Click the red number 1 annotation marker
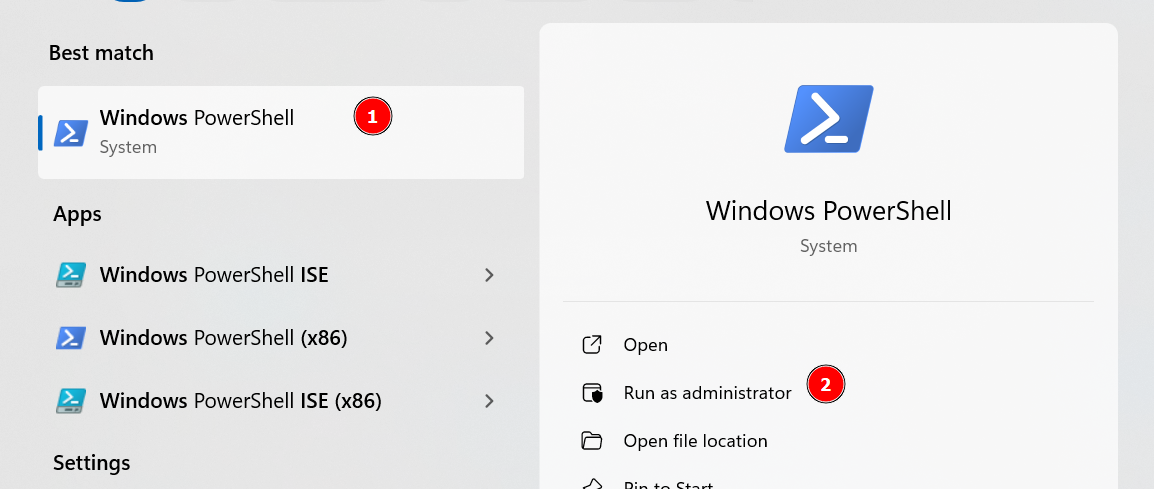 (x=372, y=117)
